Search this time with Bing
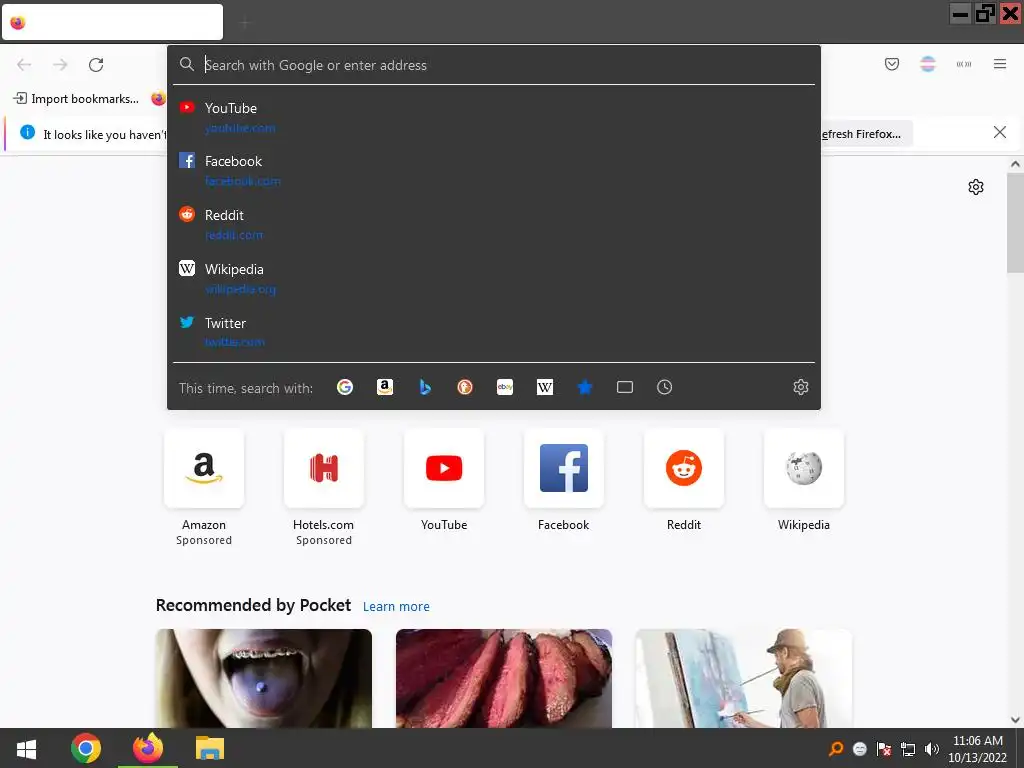Viewport: 1024px width, 768px height. pos(424,387)
